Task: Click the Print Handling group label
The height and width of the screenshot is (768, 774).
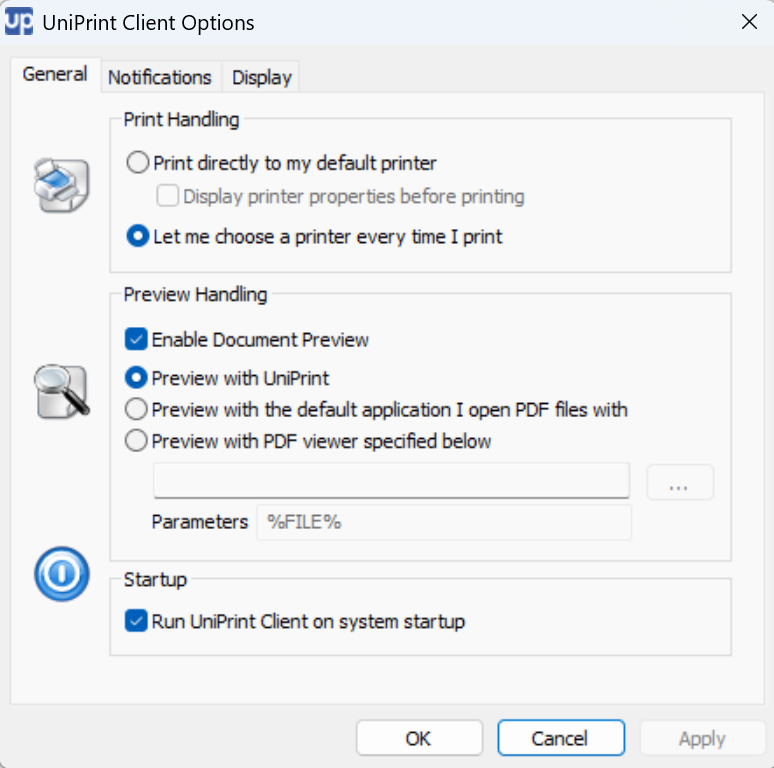Action: point(181,119)
